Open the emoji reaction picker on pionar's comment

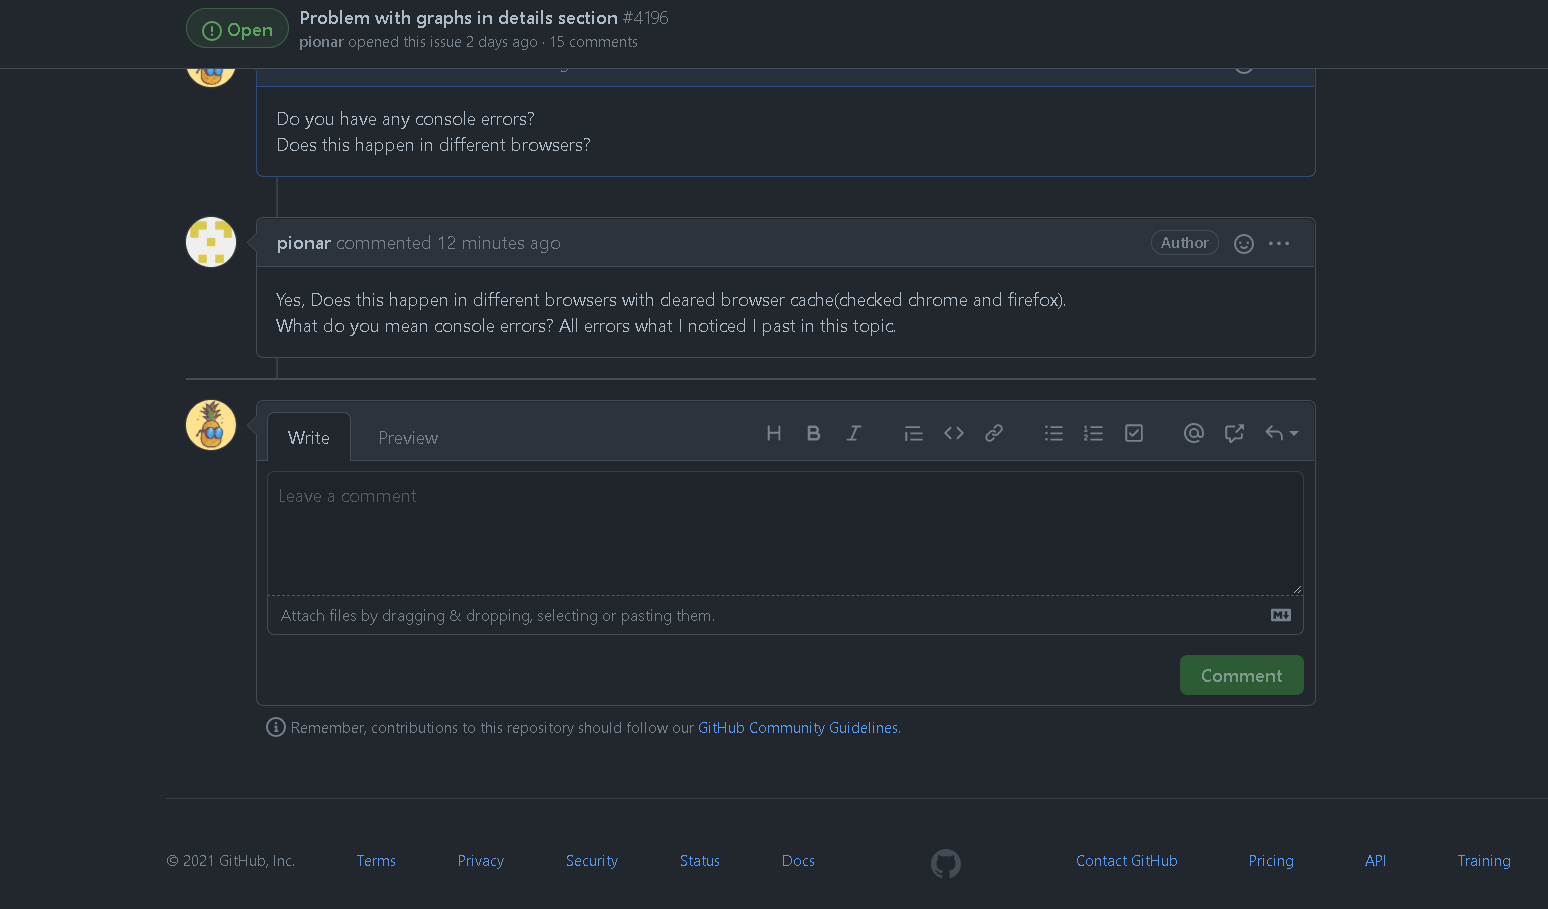point(1243,243)
